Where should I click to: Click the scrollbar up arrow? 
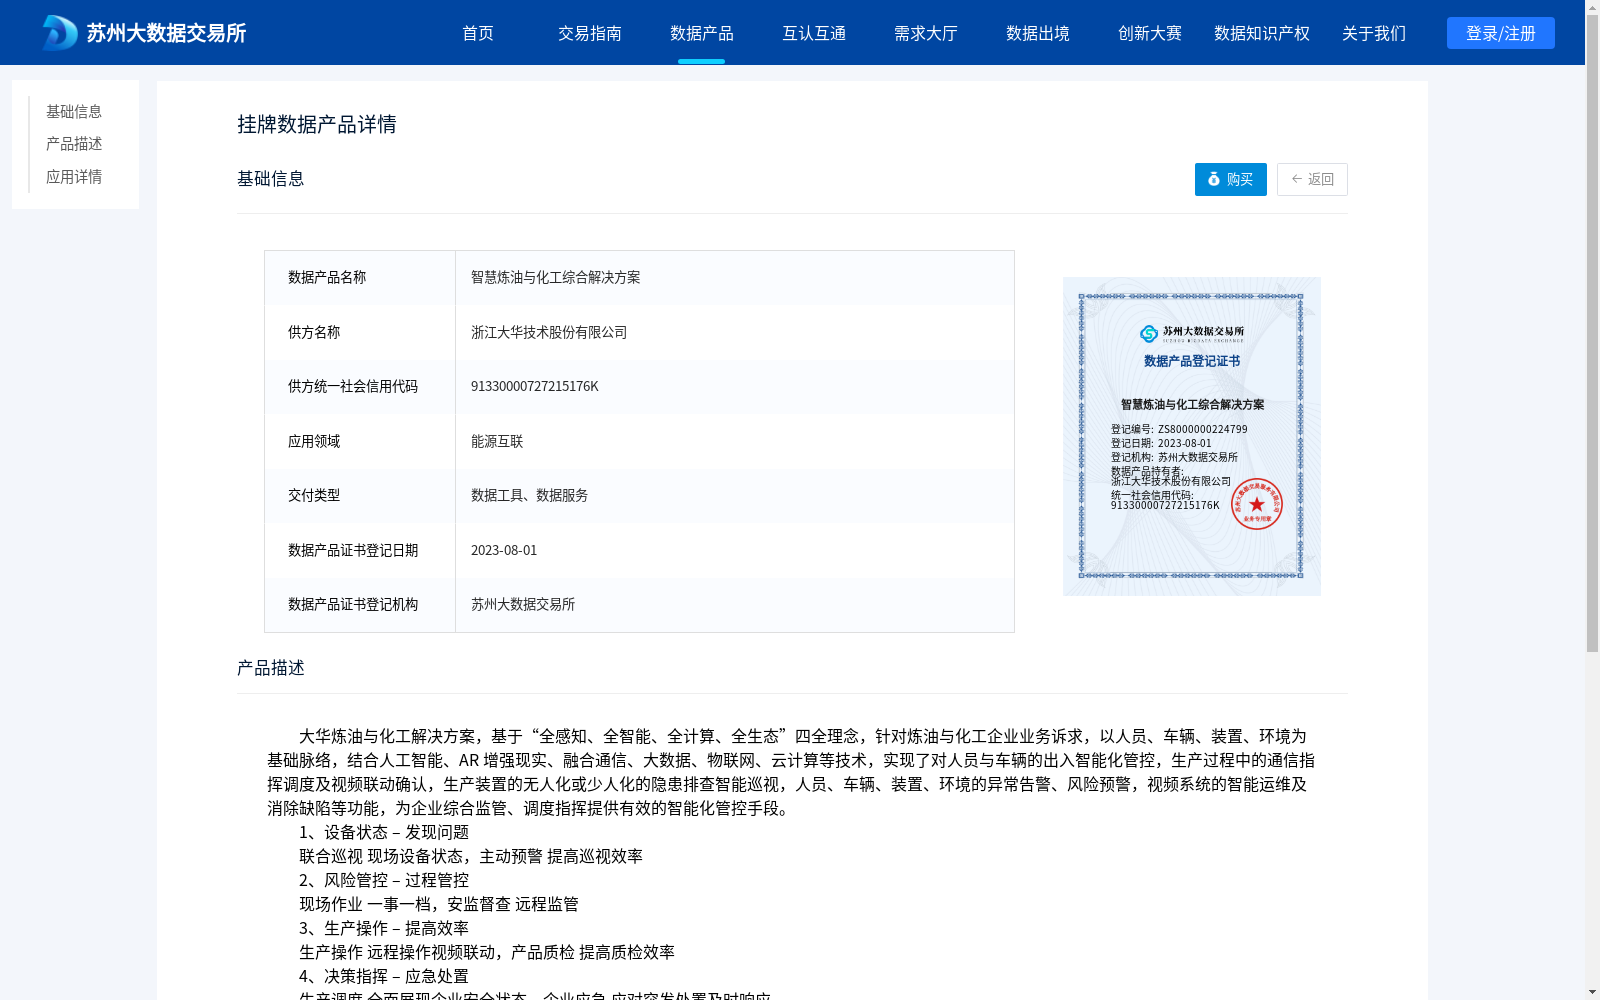(1592, 7)
